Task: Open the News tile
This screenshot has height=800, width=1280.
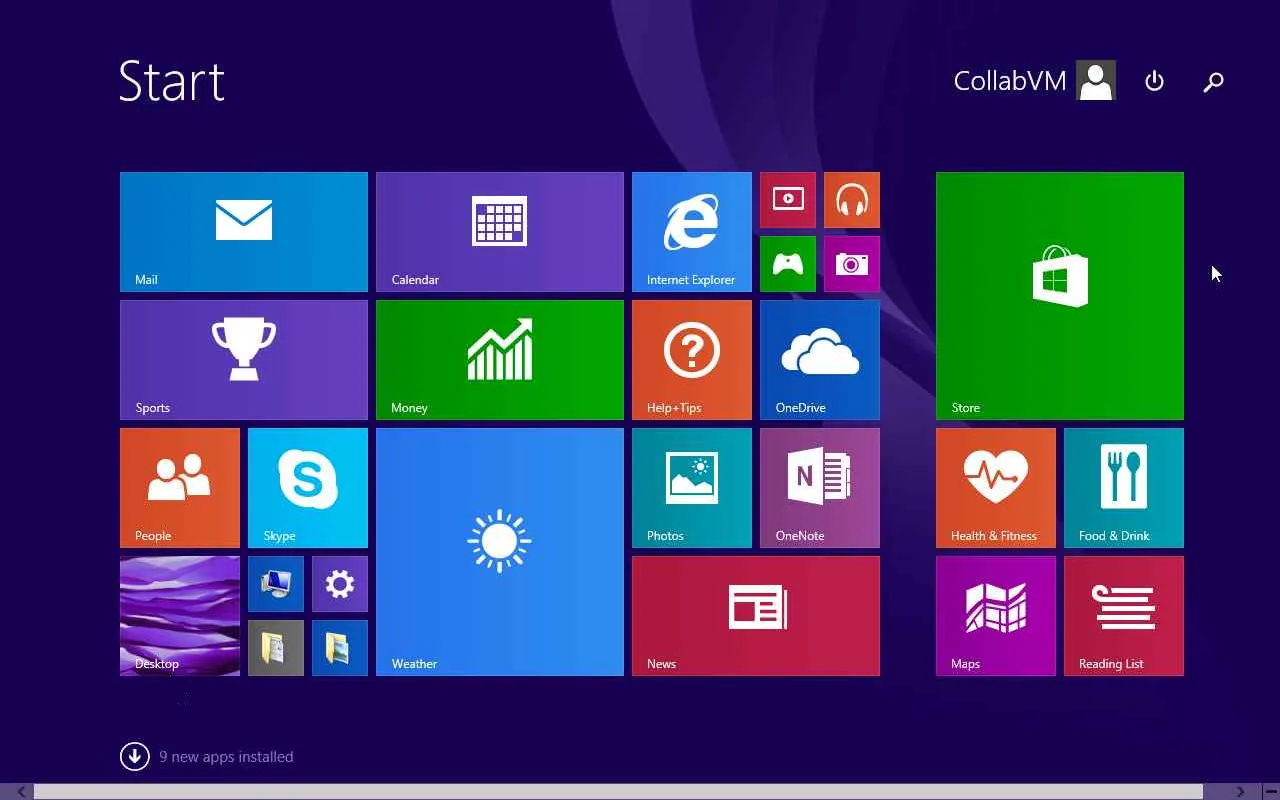Action: pos(756,616)
